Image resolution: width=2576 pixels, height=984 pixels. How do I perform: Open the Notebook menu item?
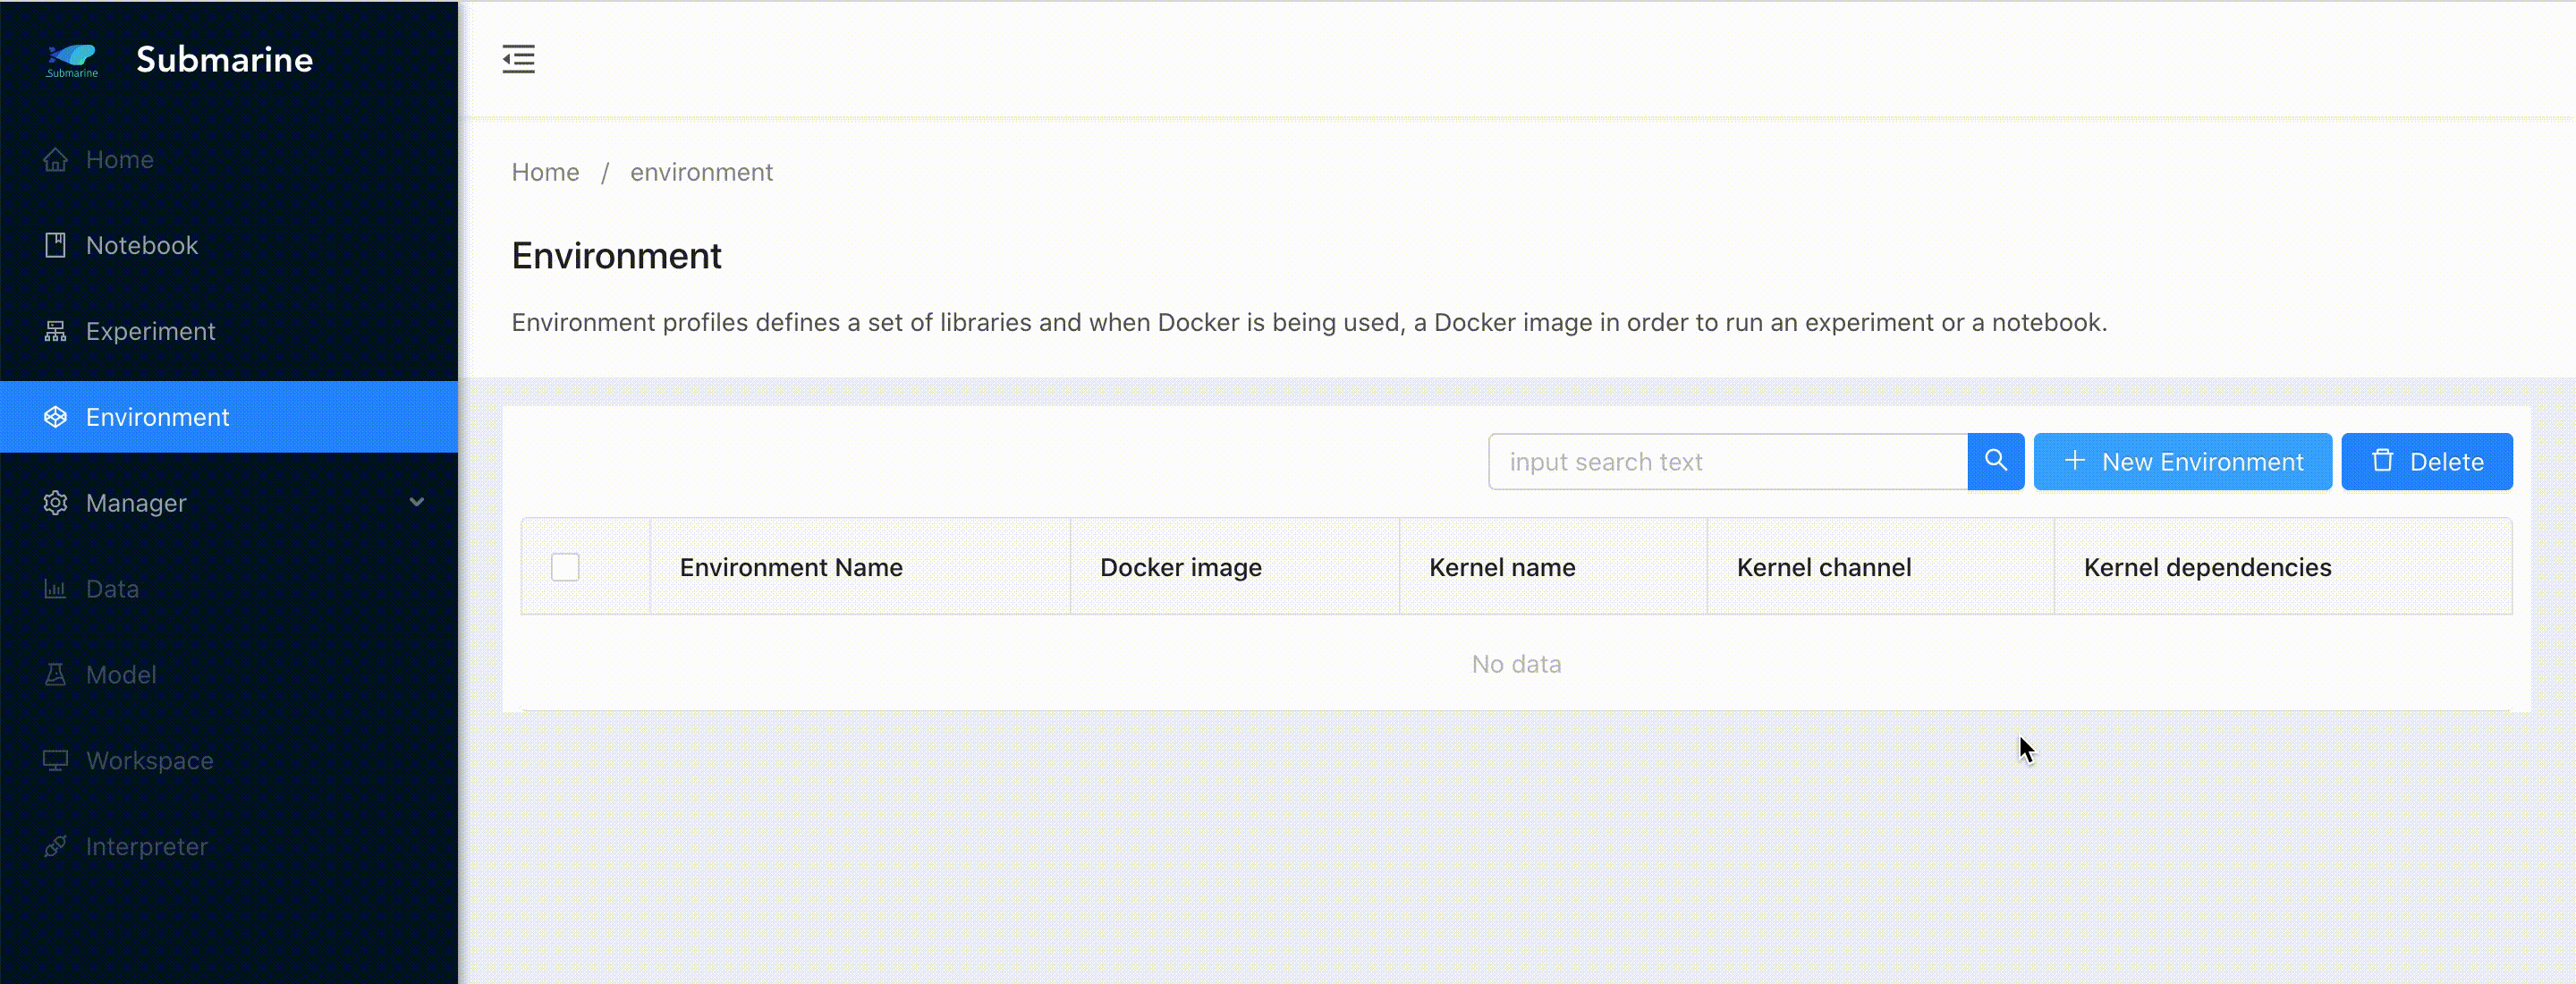pos(142,246)
